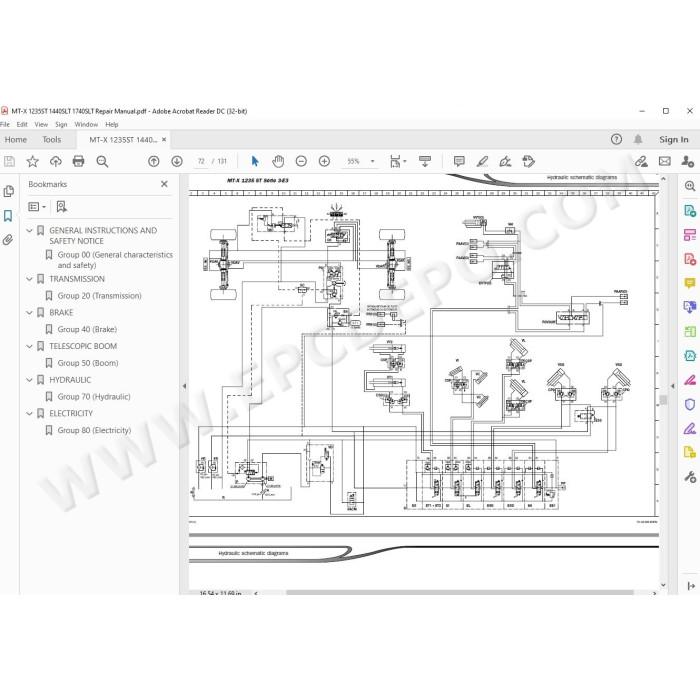The width and height of the screenshot is (700, 700).
Task: Switch to the Tools tab
Action: tap(52, 139)
